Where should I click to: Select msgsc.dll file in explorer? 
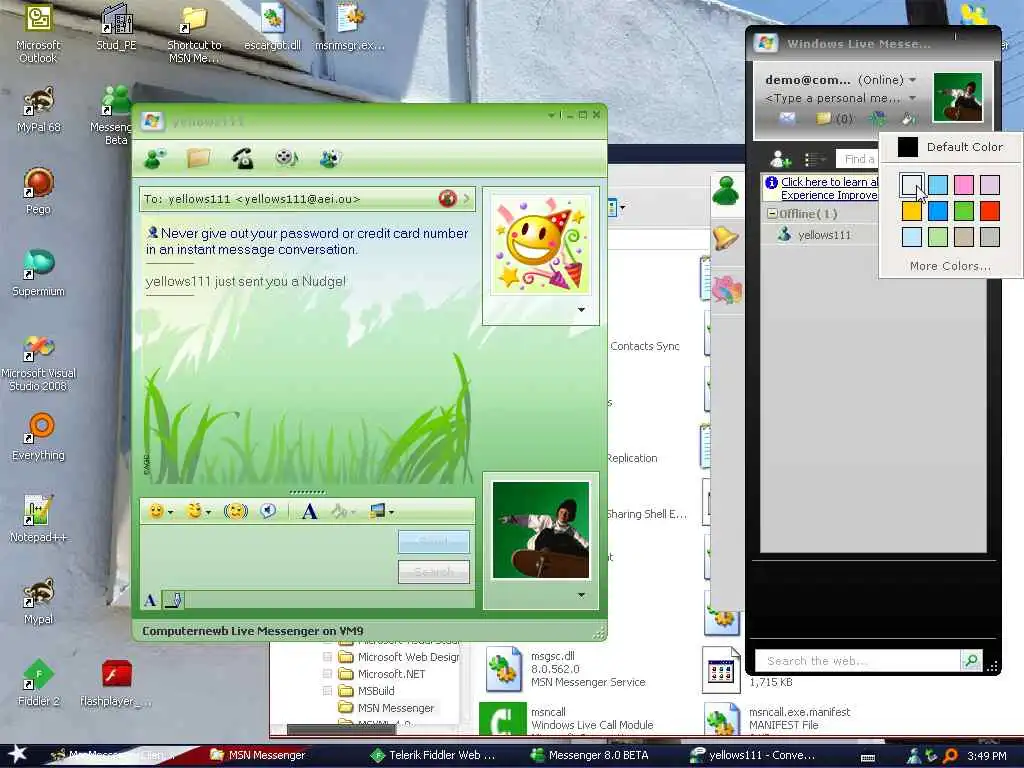(566, 669)
